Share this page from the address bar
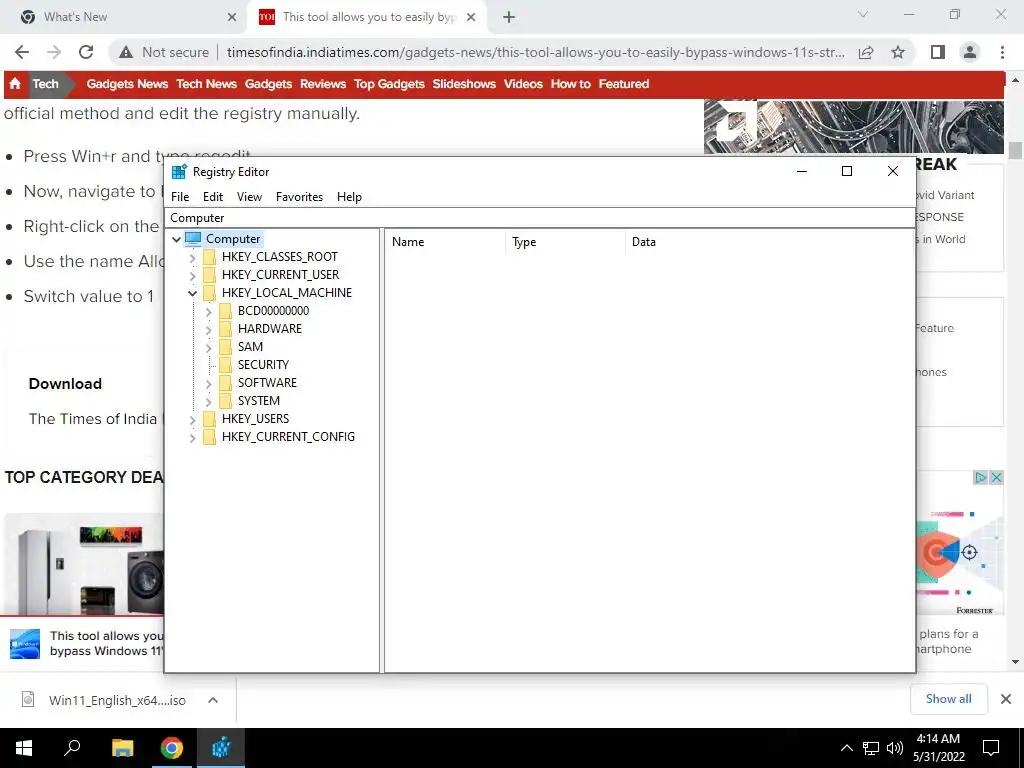1024x768 pixels. pyautogui.click(x=866, y=52)
